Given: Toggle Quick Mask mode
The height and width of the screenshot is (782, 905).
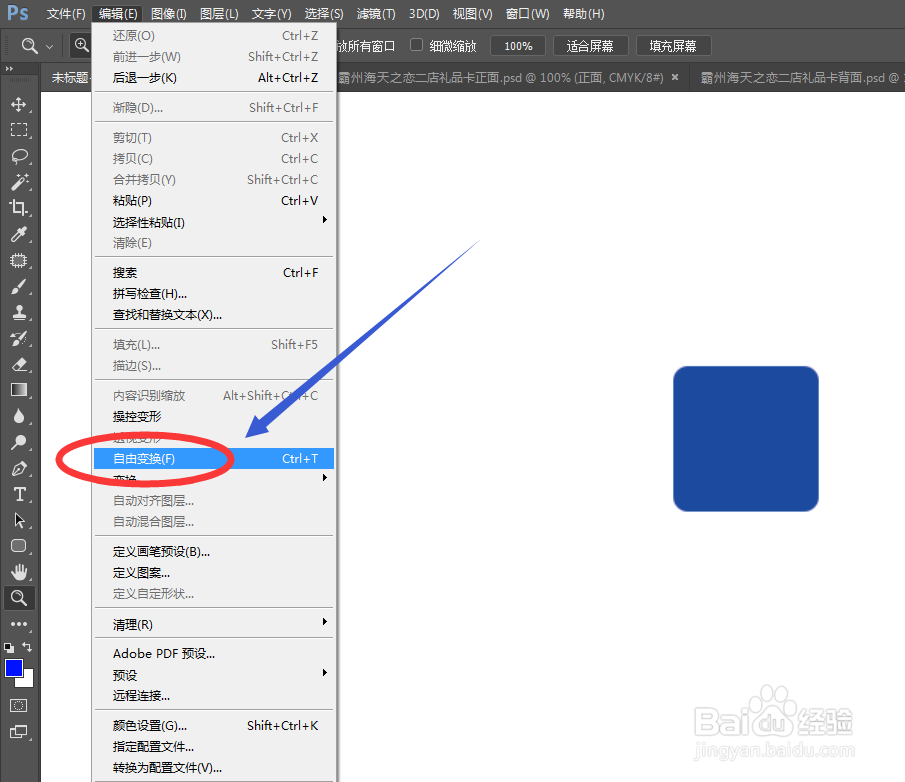Looking at the screenshot, I should pos(18,705).
